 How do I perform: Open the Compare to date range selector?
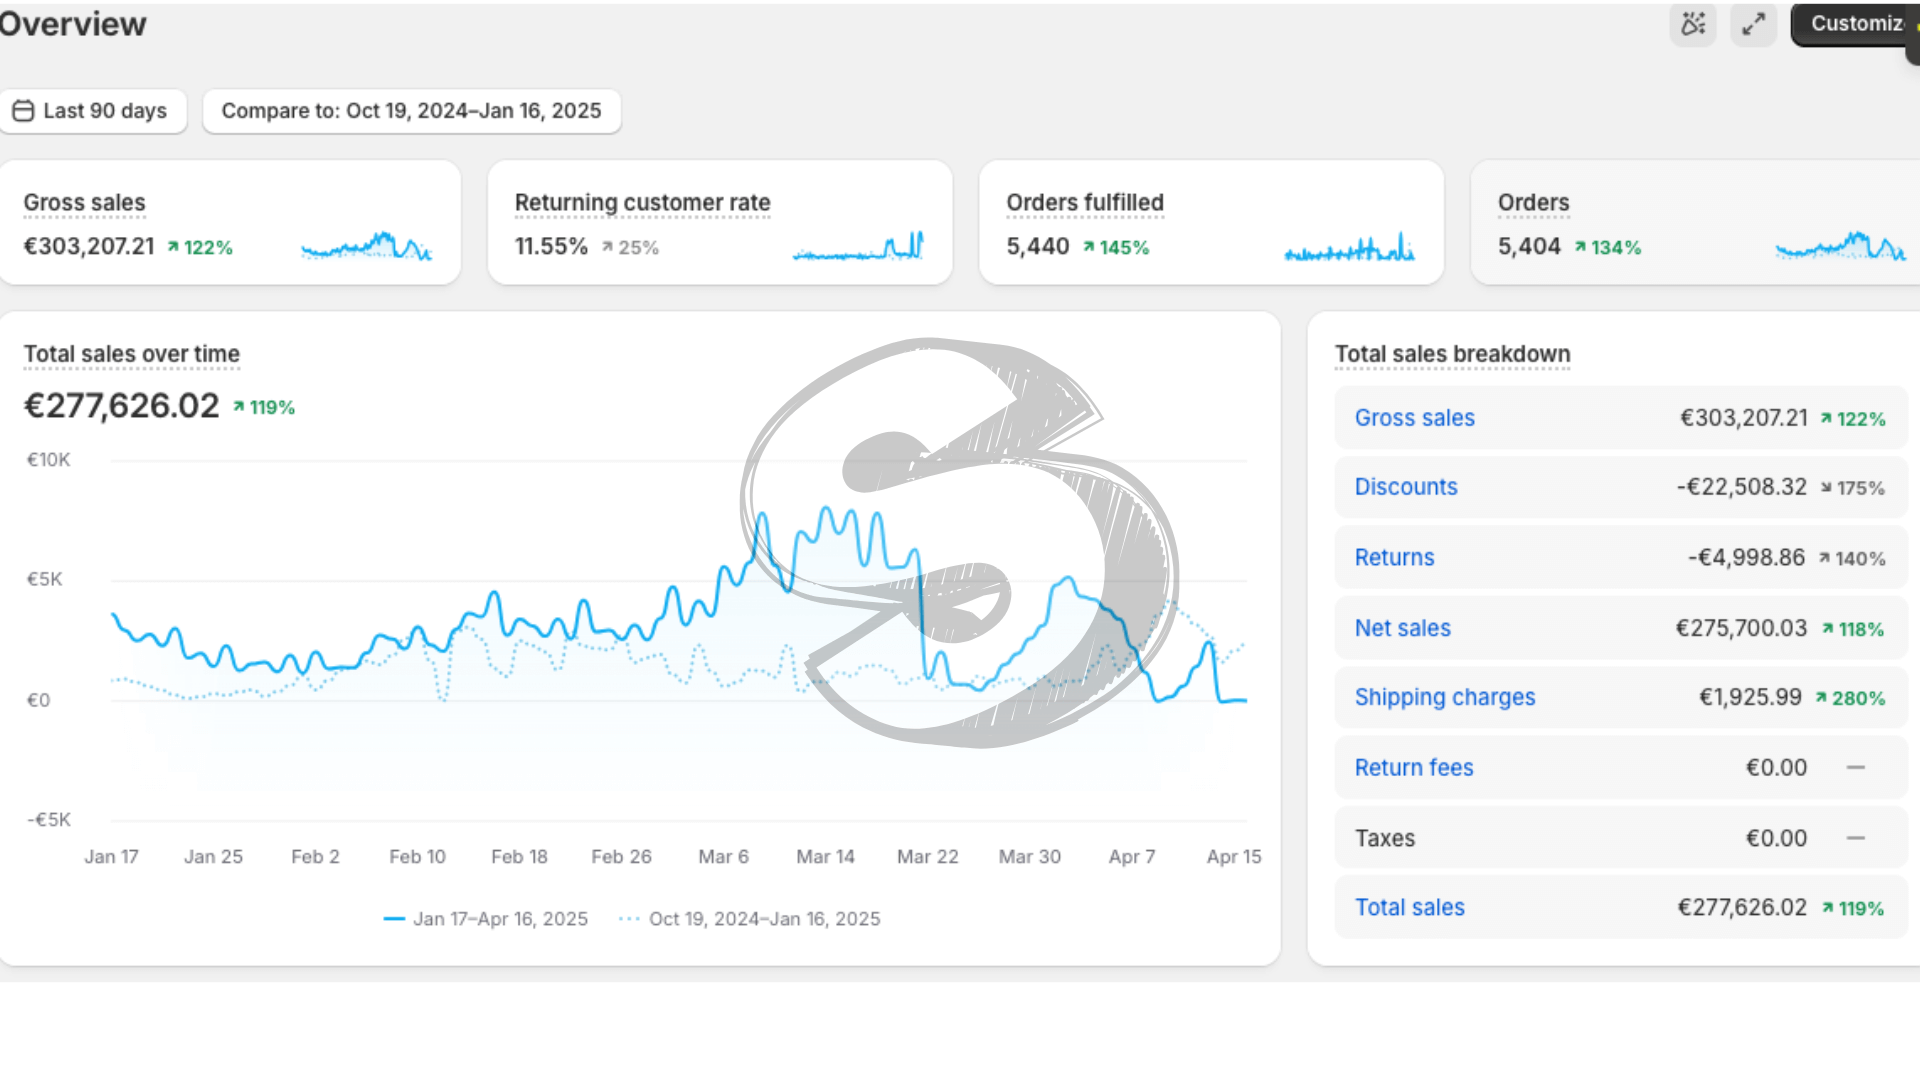coord(411,111)
